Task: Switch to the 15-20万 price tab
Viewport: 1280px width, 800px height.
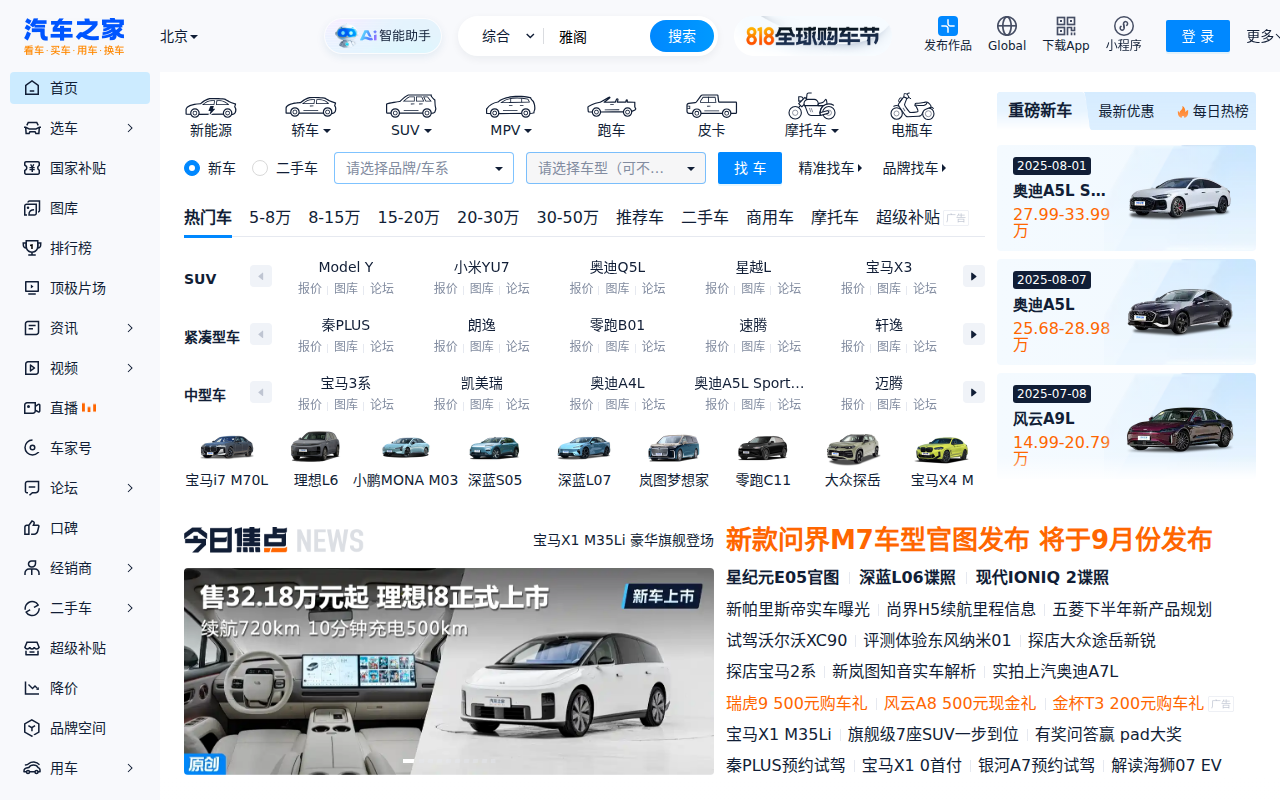Action: click(x=408, y=217)
